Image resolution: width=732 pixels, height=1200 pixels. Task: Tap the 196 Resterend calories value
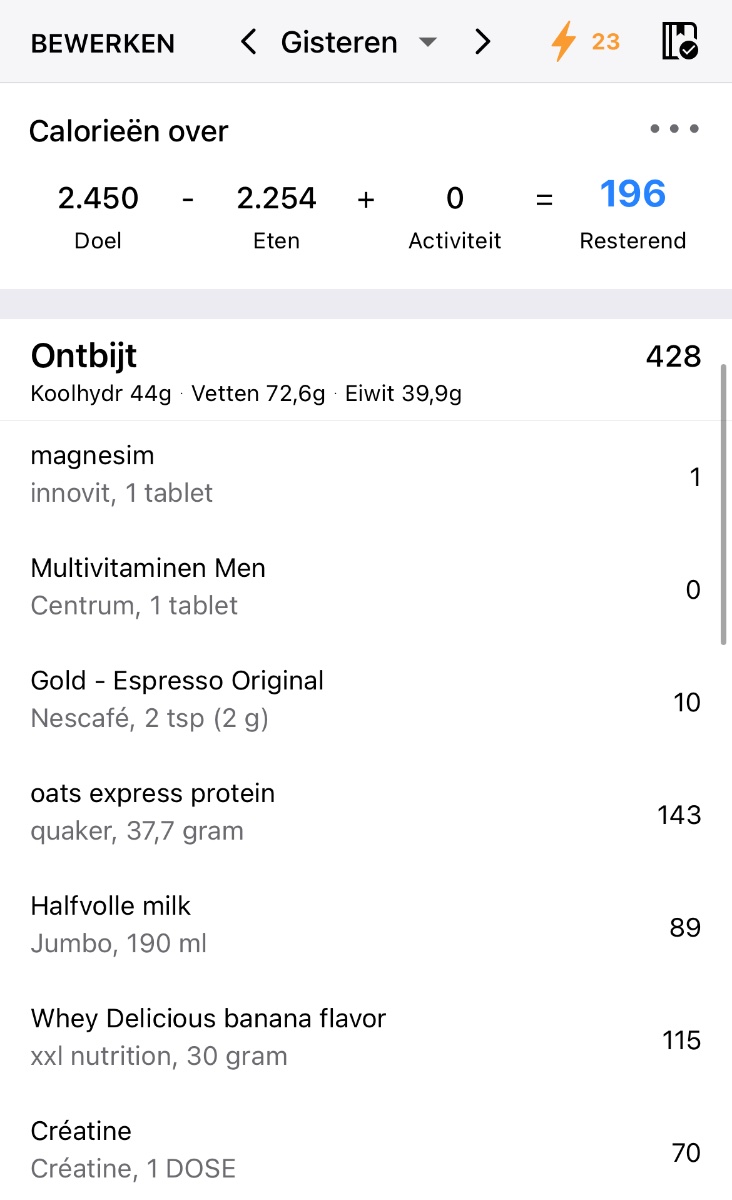[x=633, y=195]
